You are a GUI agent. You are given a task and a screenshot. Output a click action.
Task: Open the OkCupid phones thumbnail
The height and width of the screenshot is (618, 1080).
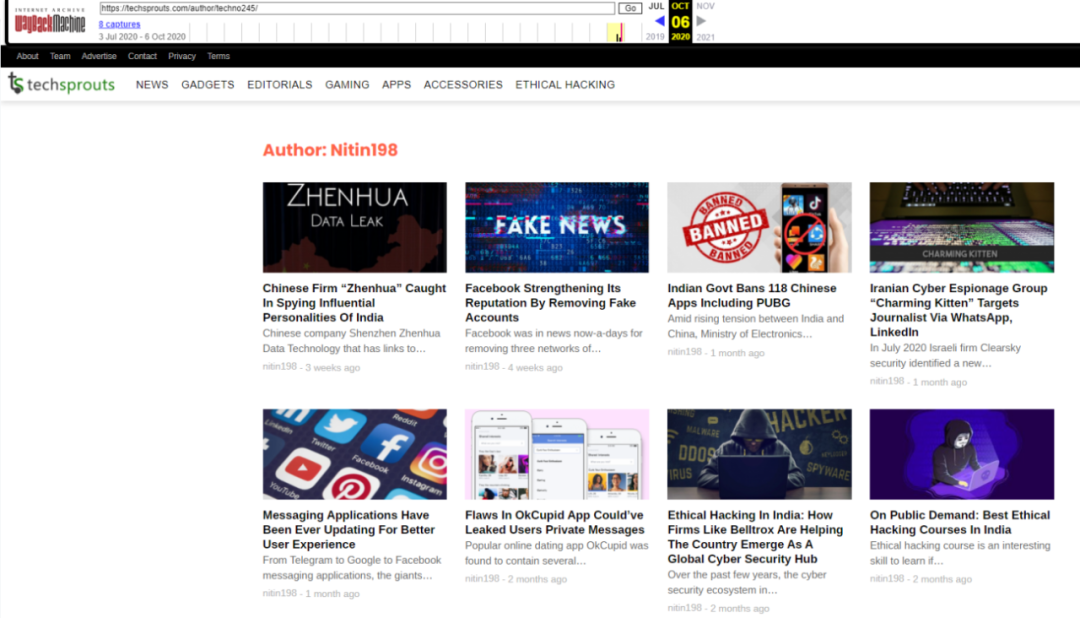(x=557, y=454)
